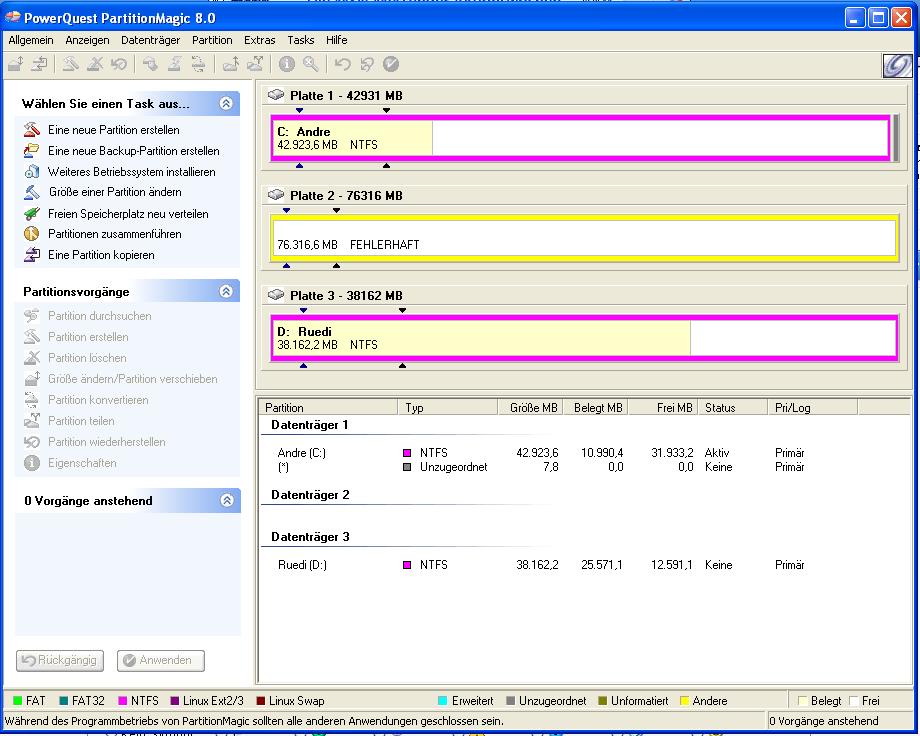Click the disk icon next to Platte 3
Viewport: 920px width, 736px height.
tap(276, 294)
